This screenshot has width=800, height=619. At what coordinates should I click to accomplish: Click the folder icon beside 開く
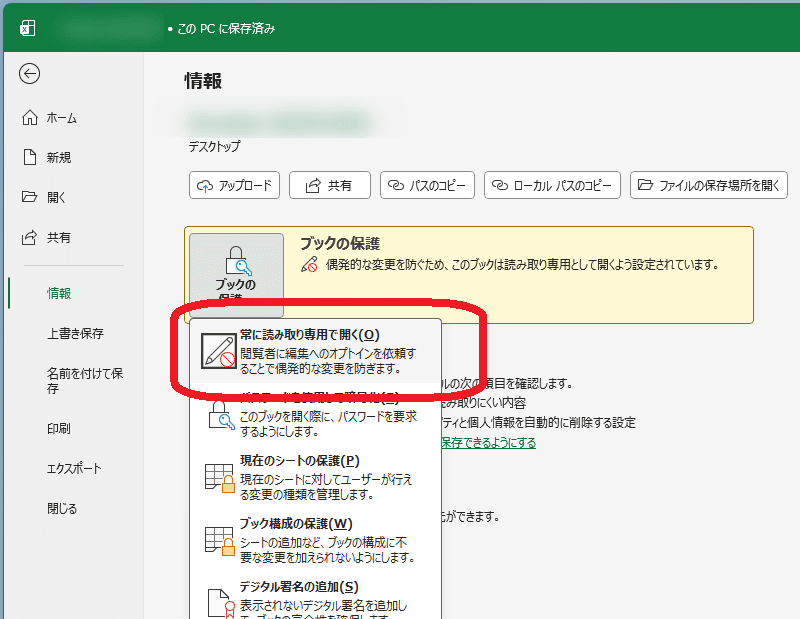(x=30, y=197)
